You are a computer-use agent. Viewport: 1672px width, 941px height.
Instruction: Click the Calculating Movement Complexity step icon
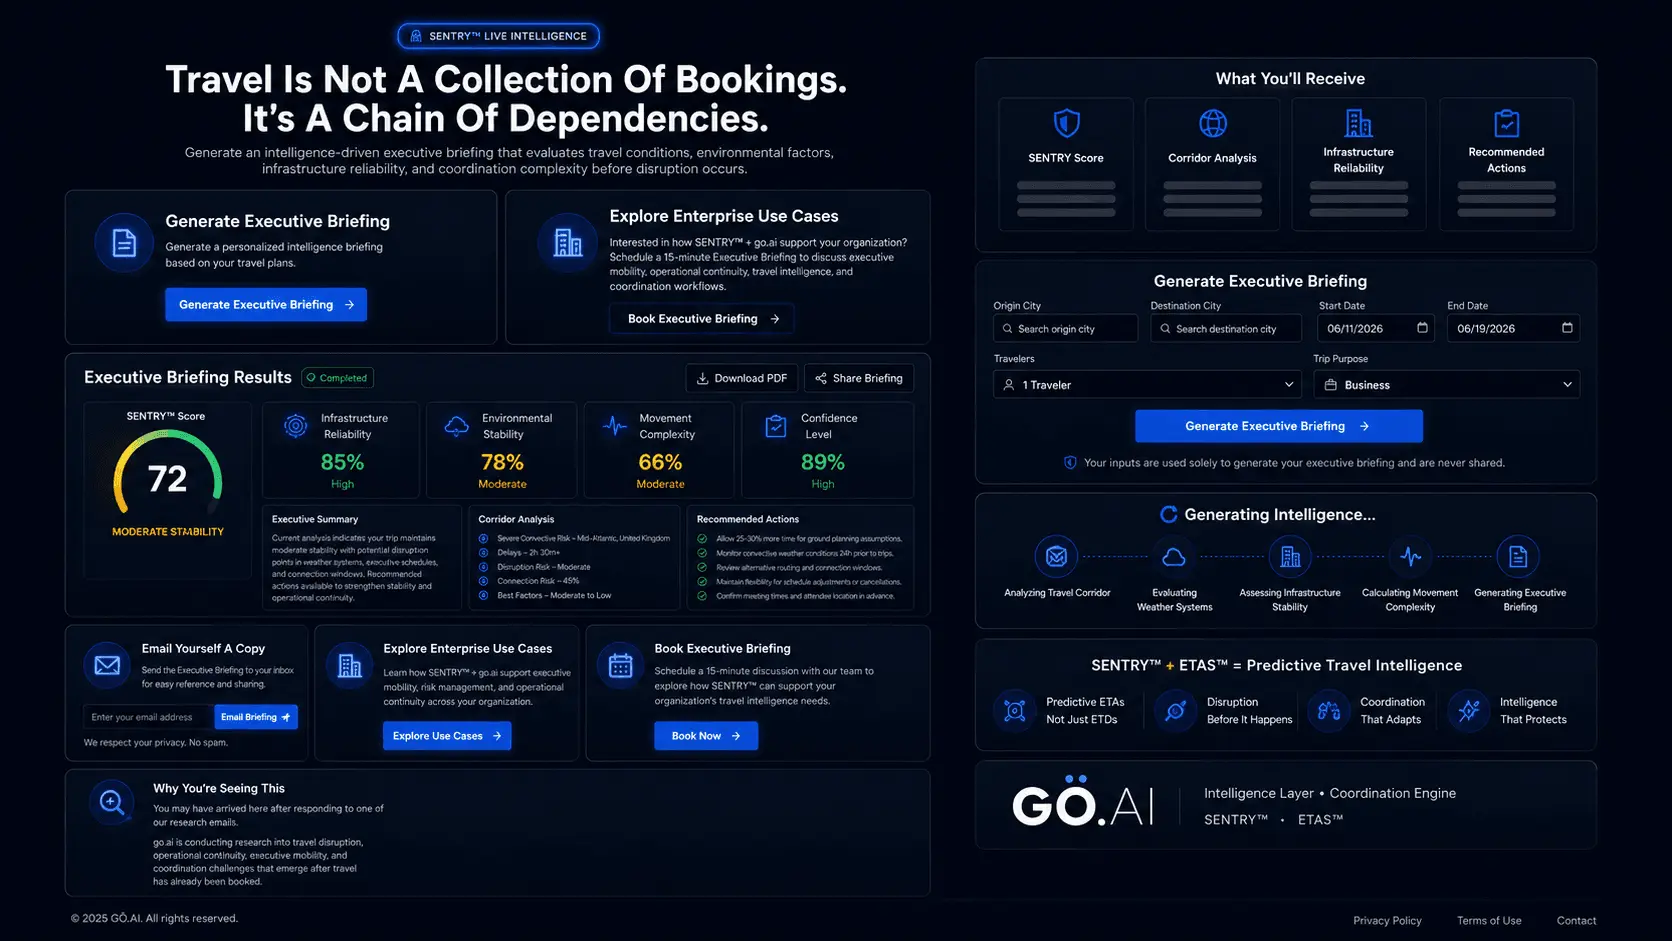point(1411,556)
